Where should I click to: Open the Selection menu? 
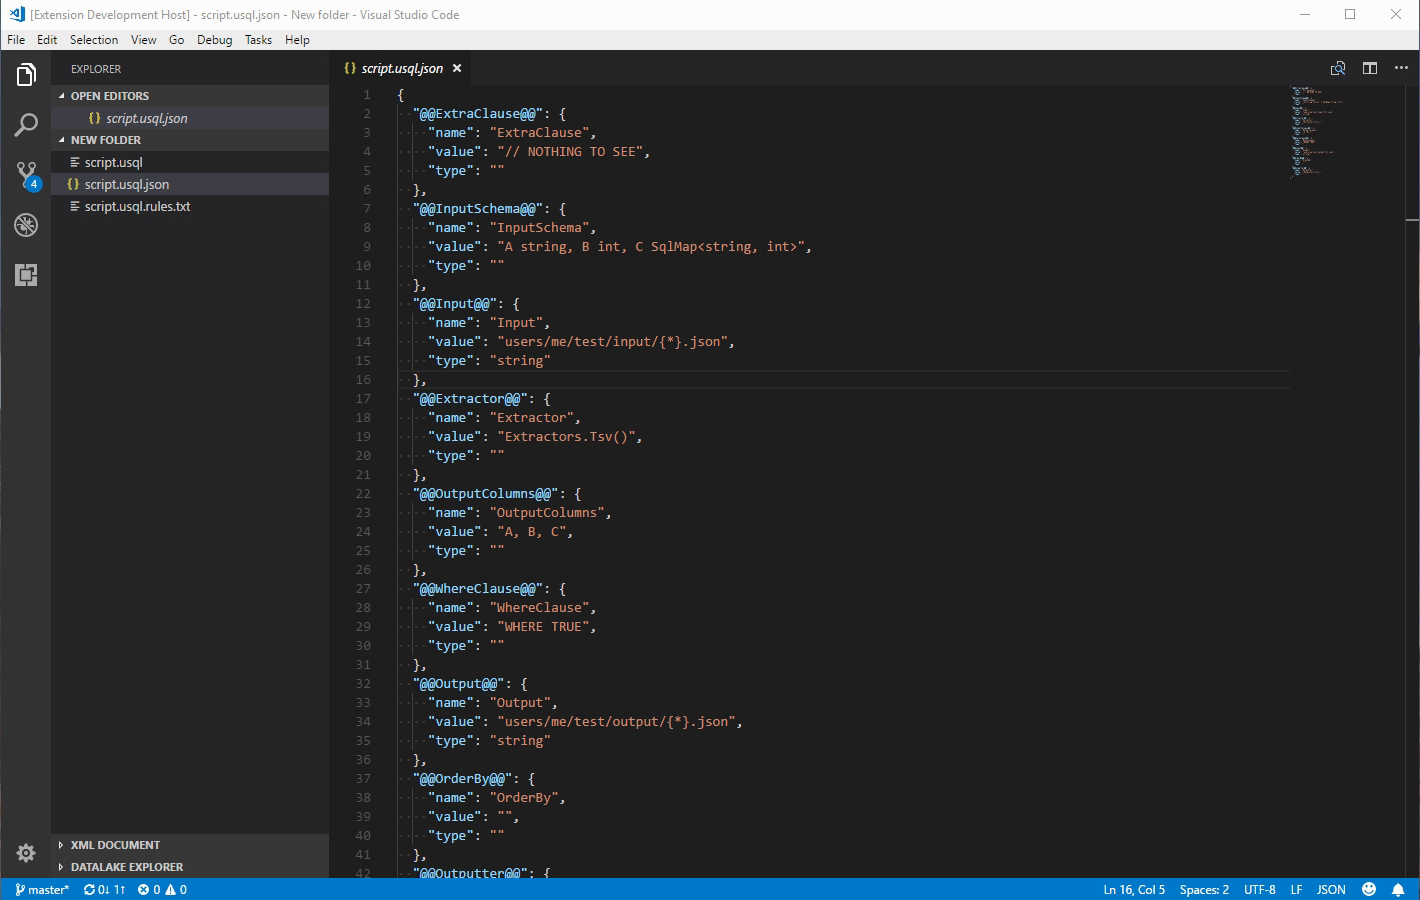pyautogui.click(x=94, y=40)
